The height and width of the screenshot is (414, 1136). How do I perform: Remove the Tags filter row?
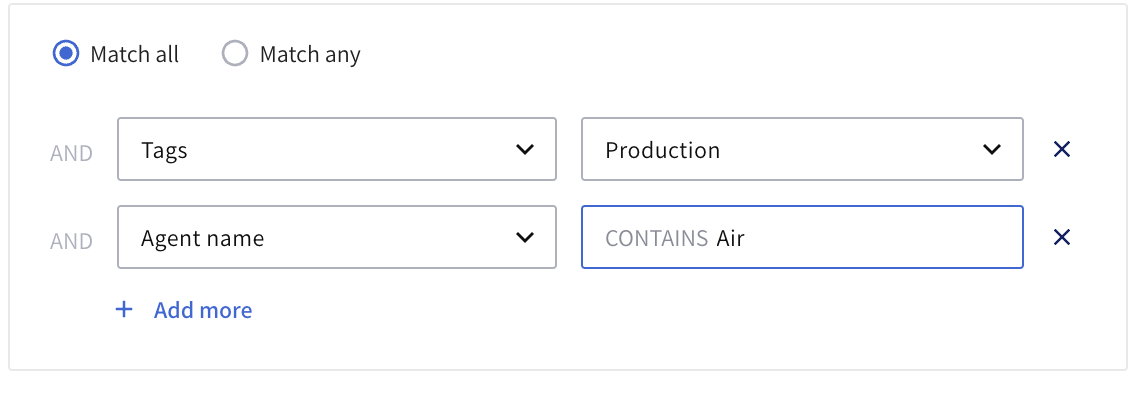click(1062, 150)
